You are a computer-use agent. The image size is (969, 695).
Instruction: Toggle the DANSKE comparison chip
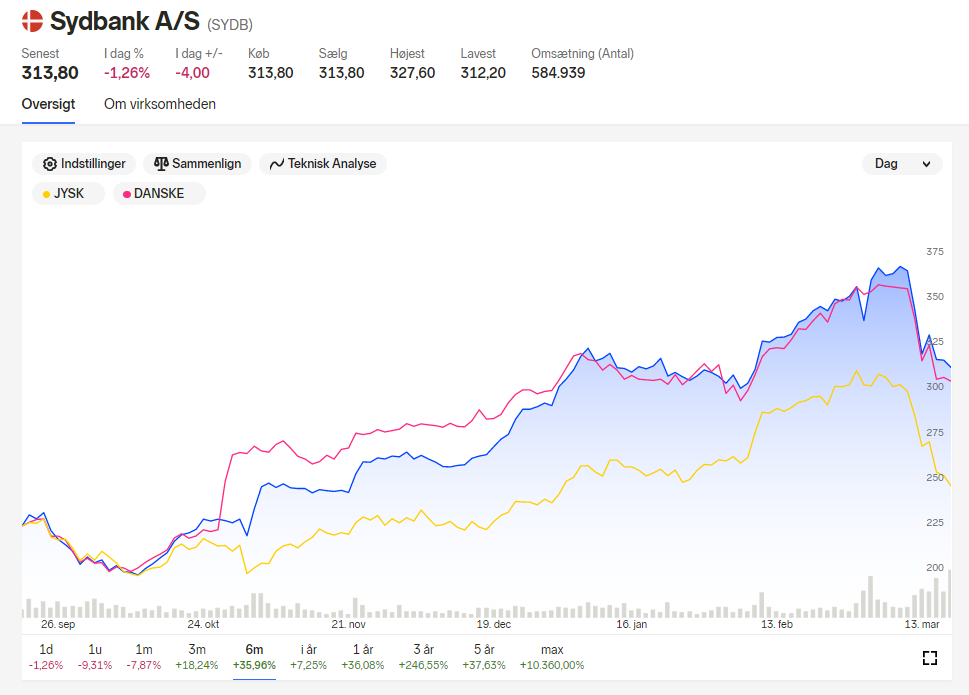tap(159, 193)
